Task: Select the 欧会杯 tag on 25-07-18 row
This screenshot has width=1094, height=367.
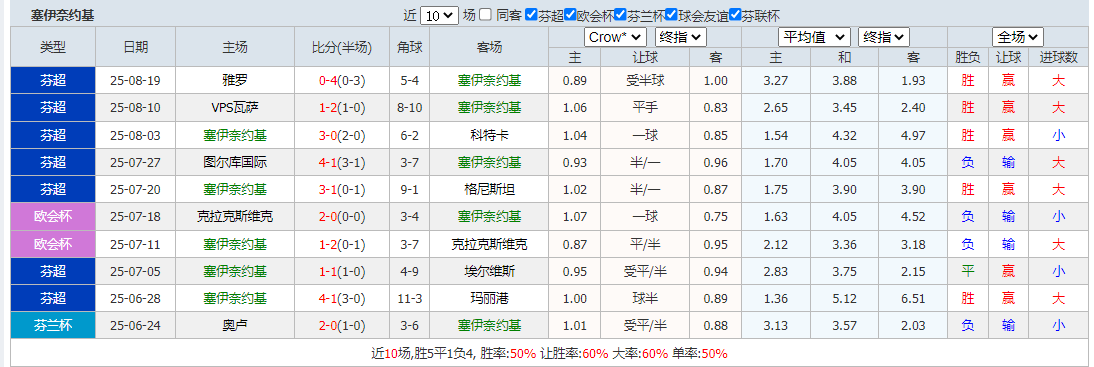Action: pos(53,217)
